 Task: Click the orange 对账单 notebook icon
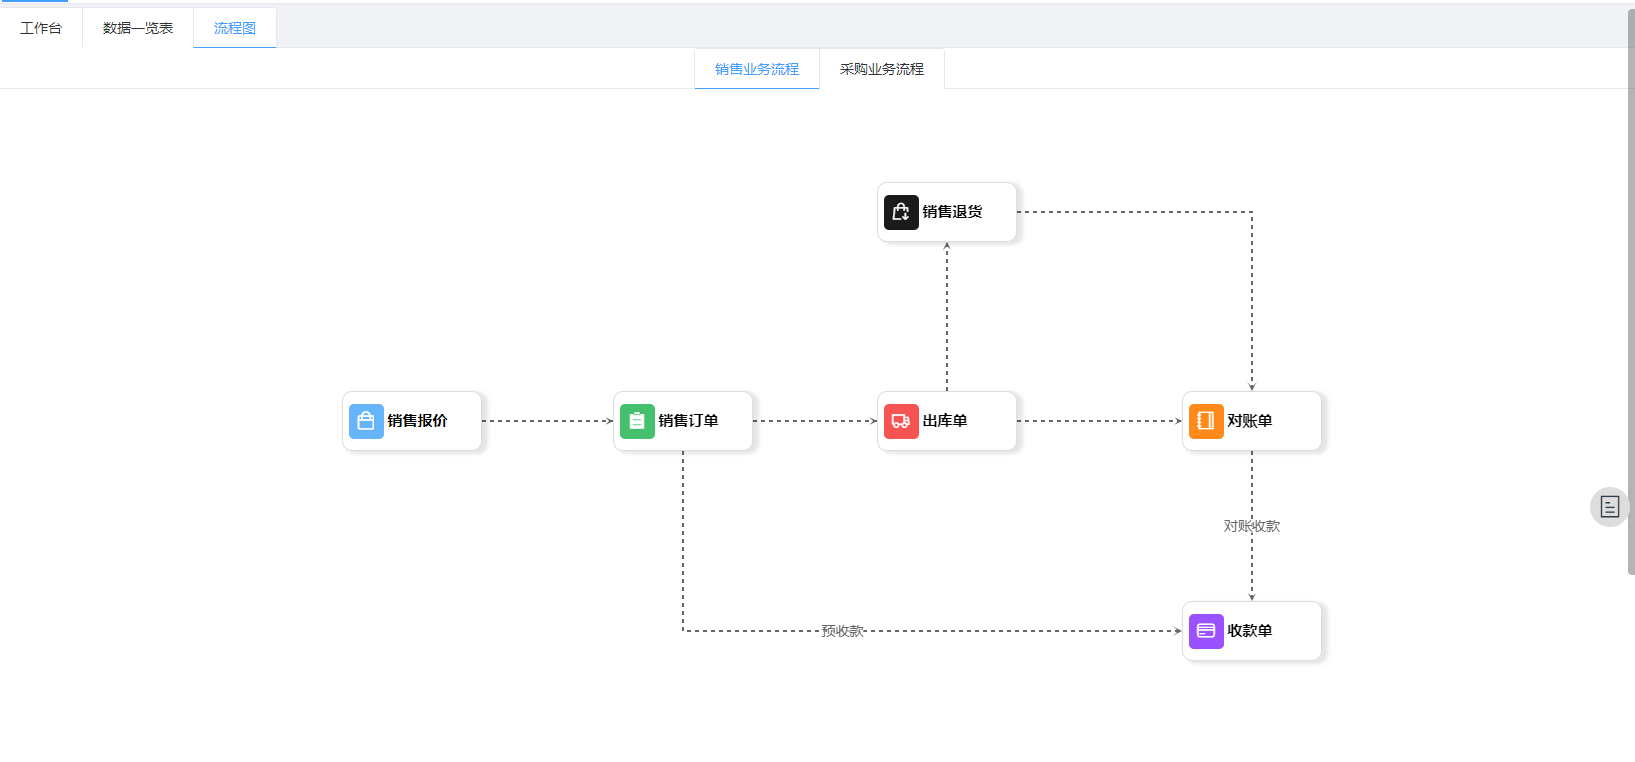click(1206, 421)
